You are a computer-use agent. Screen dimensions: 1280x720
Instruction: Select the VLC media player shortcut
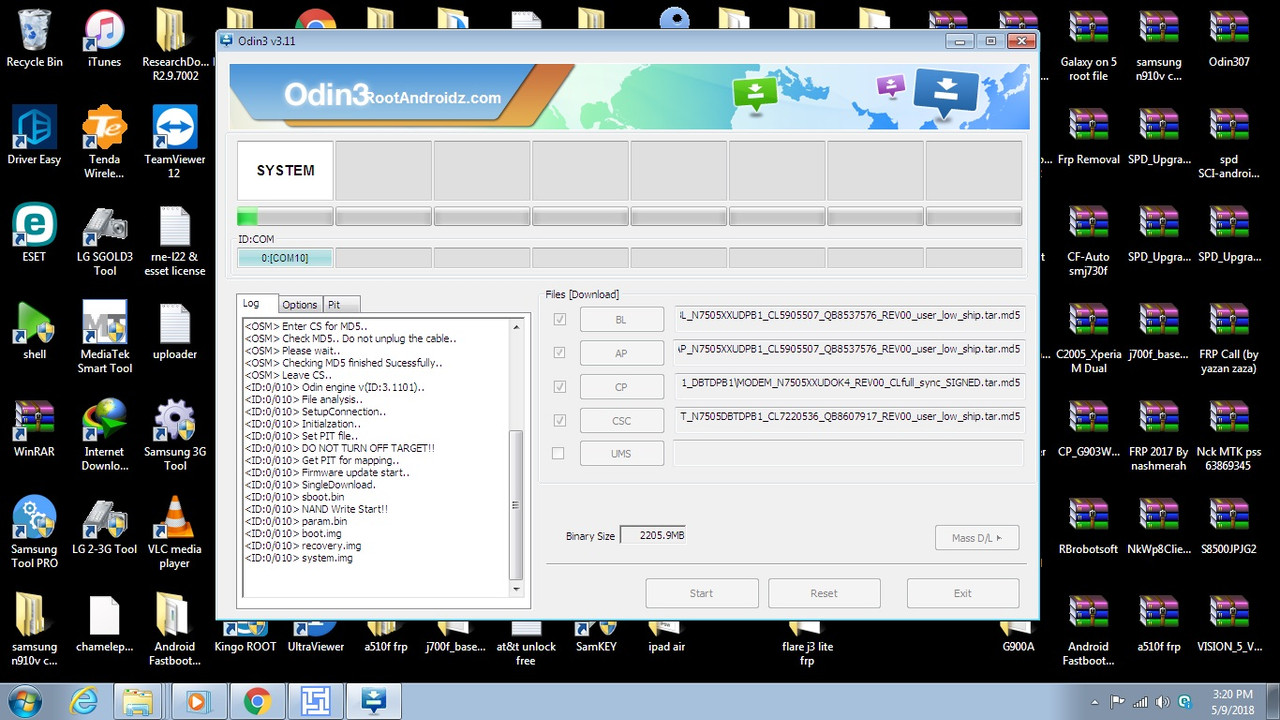(174, 533)
